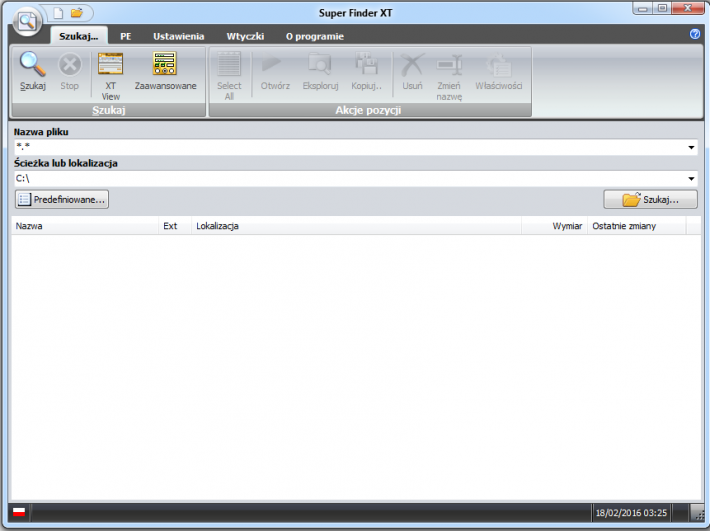Click the Usuń delete icon
The width and height of the screenshot is (710, 531).
click(x=412, y=65)
